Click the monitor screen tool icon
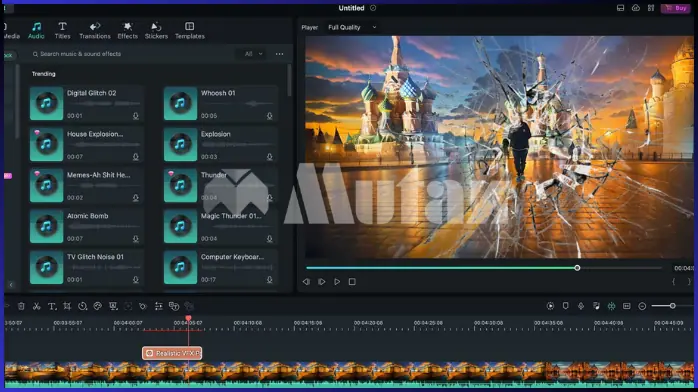The height and width of the screenshot is (392, 698). [x=113, y=306]
